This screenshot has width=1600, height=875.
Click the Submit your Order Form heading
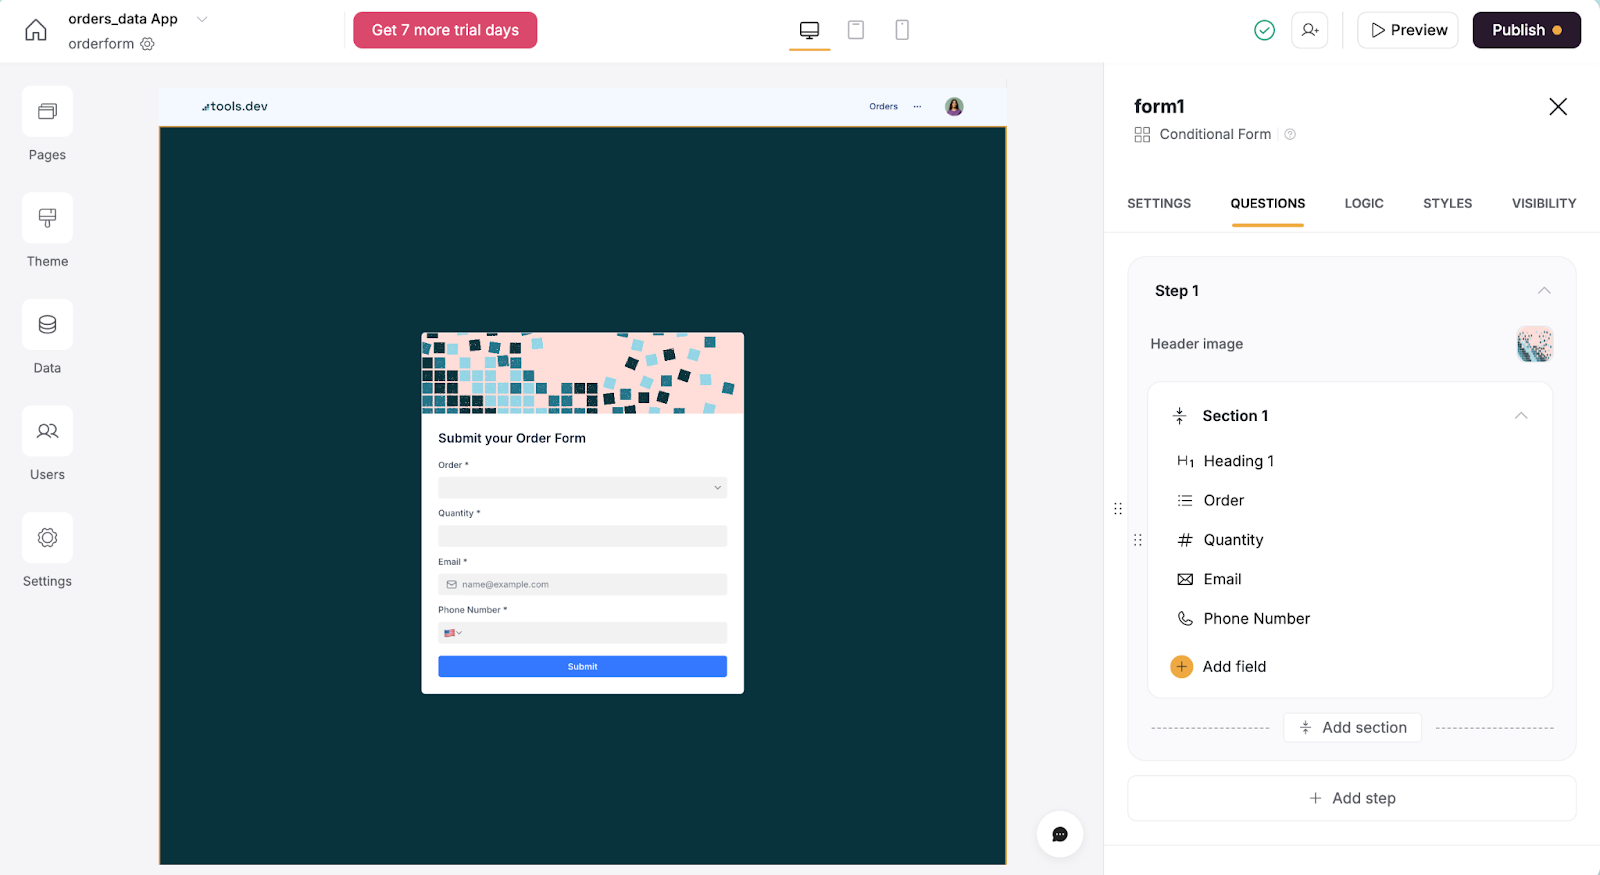(512, 438)
